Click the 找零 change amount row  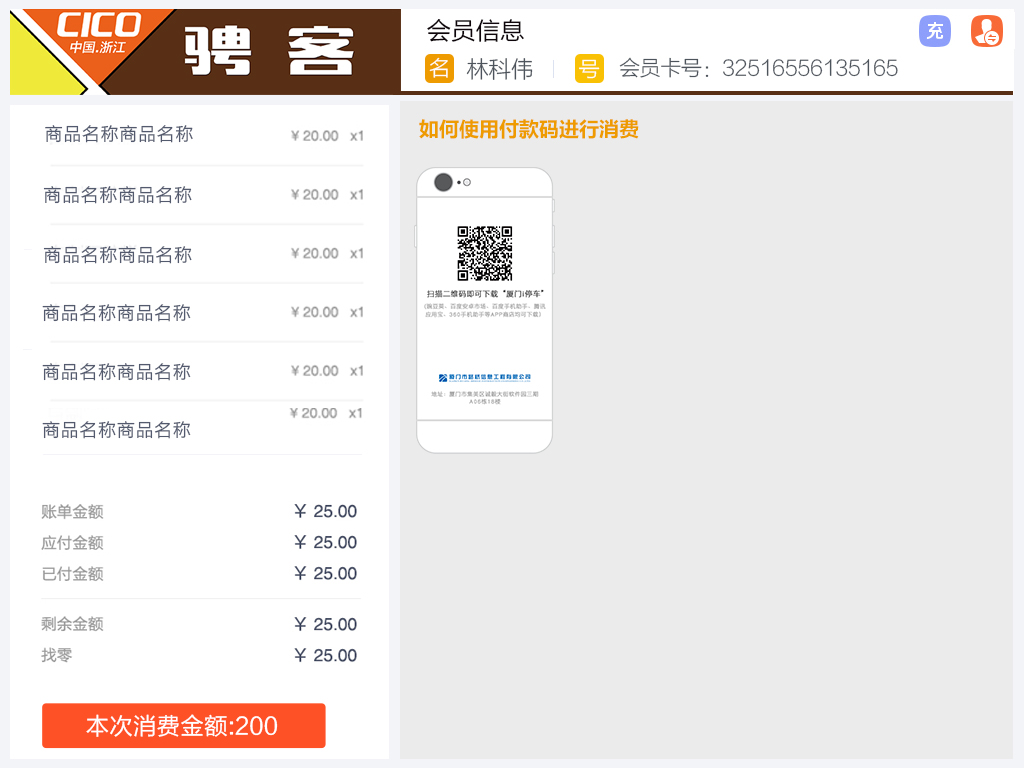coord(199,655)
